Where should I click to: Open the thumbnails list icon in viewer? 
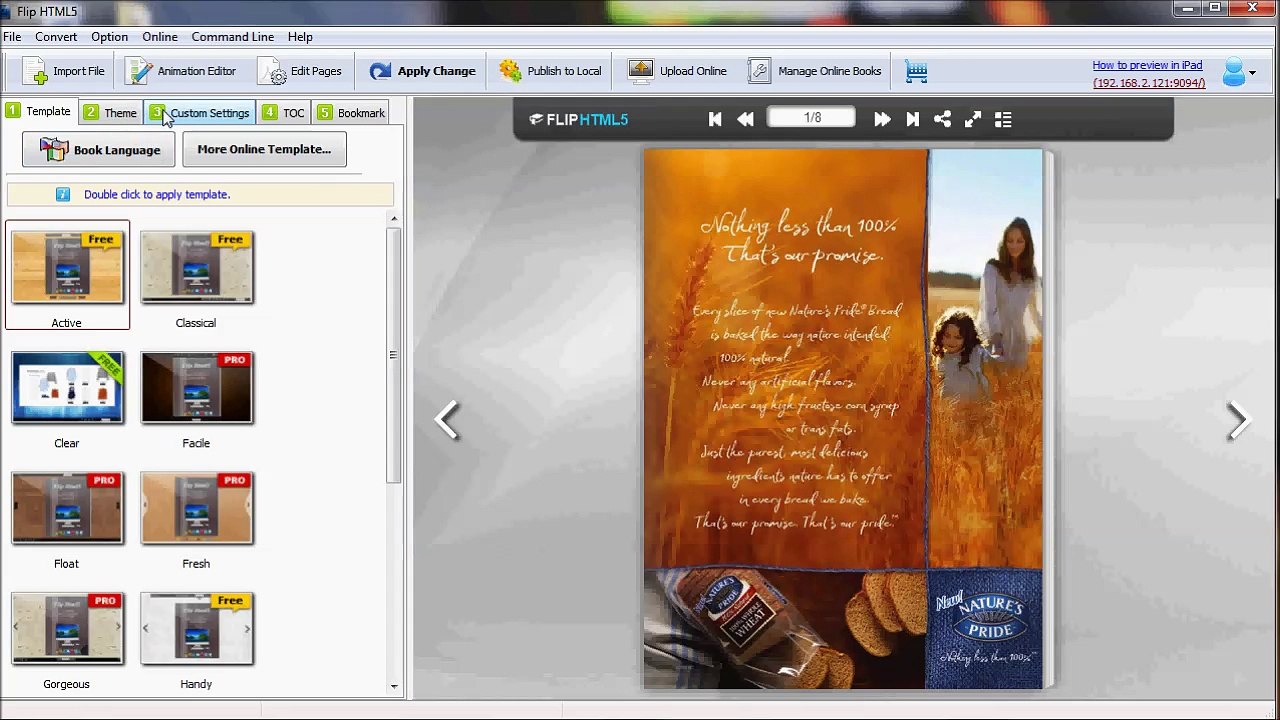pos(1003,119)
